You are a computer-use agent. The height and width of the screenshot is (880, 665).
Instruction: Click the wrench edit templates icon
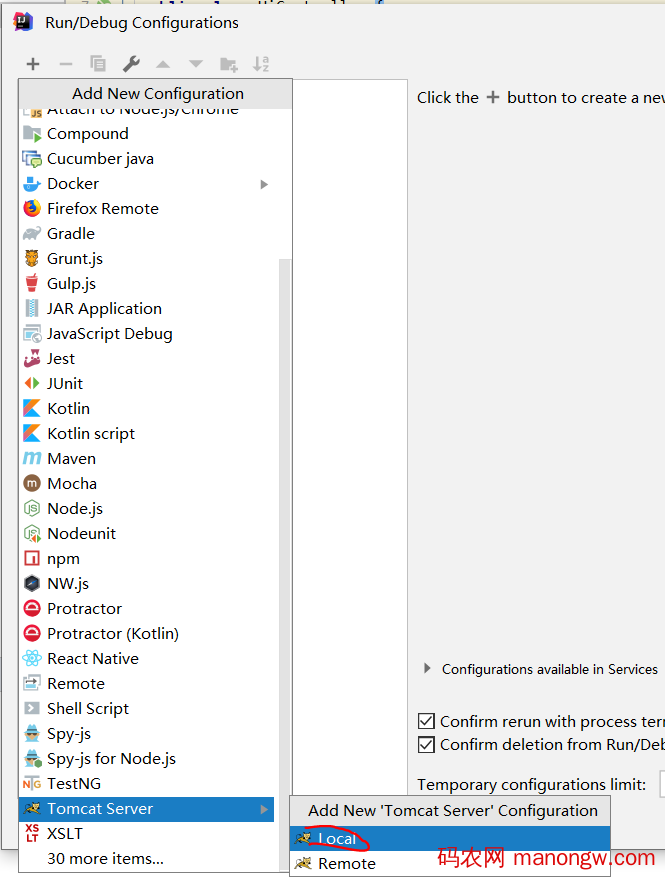[130, 63]
